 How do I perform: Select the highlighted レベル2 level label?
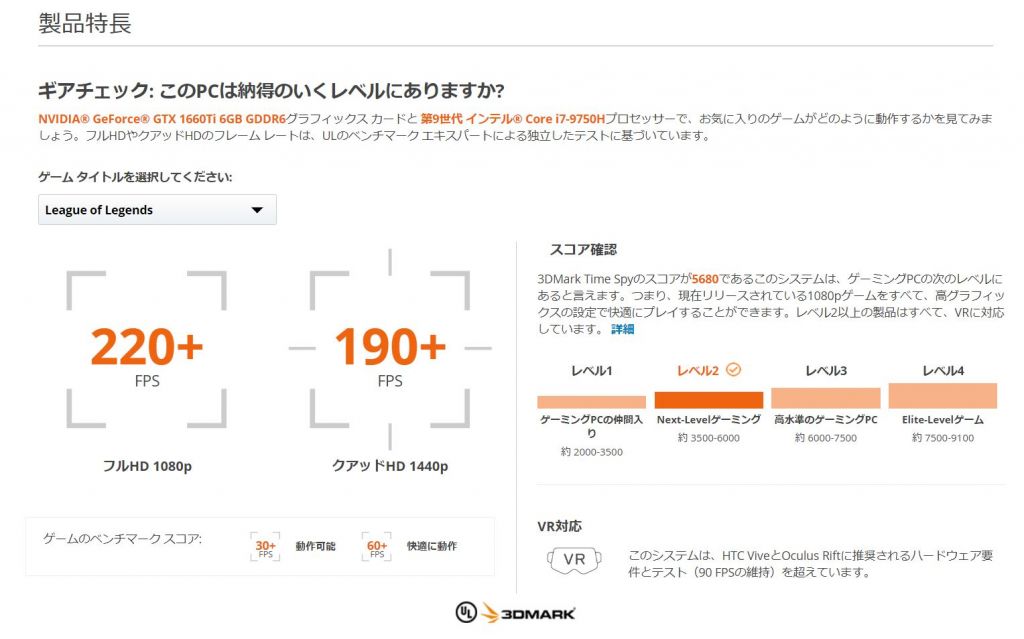coord(697,371)
